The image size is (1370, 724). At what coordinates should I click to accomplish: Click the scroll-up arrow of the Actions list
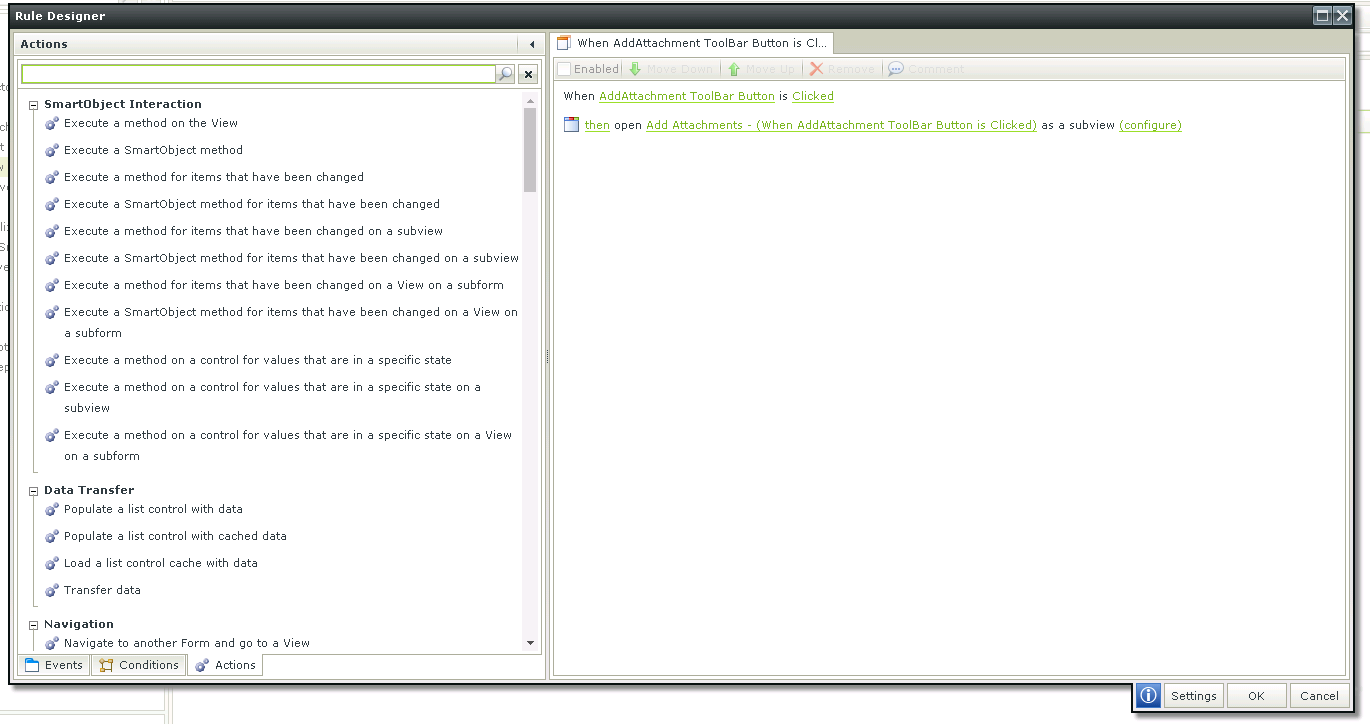coord(530,100)
